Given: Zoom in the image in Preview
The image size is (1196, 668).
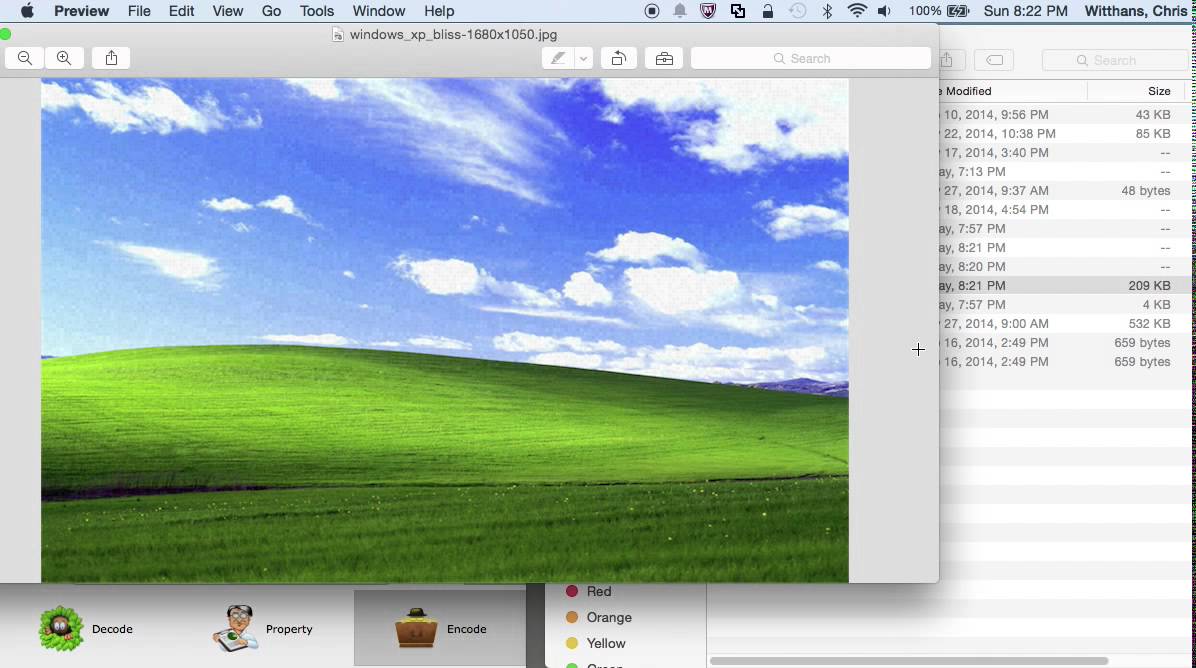Looking at the screenshot, I should [x=64, y=58].
